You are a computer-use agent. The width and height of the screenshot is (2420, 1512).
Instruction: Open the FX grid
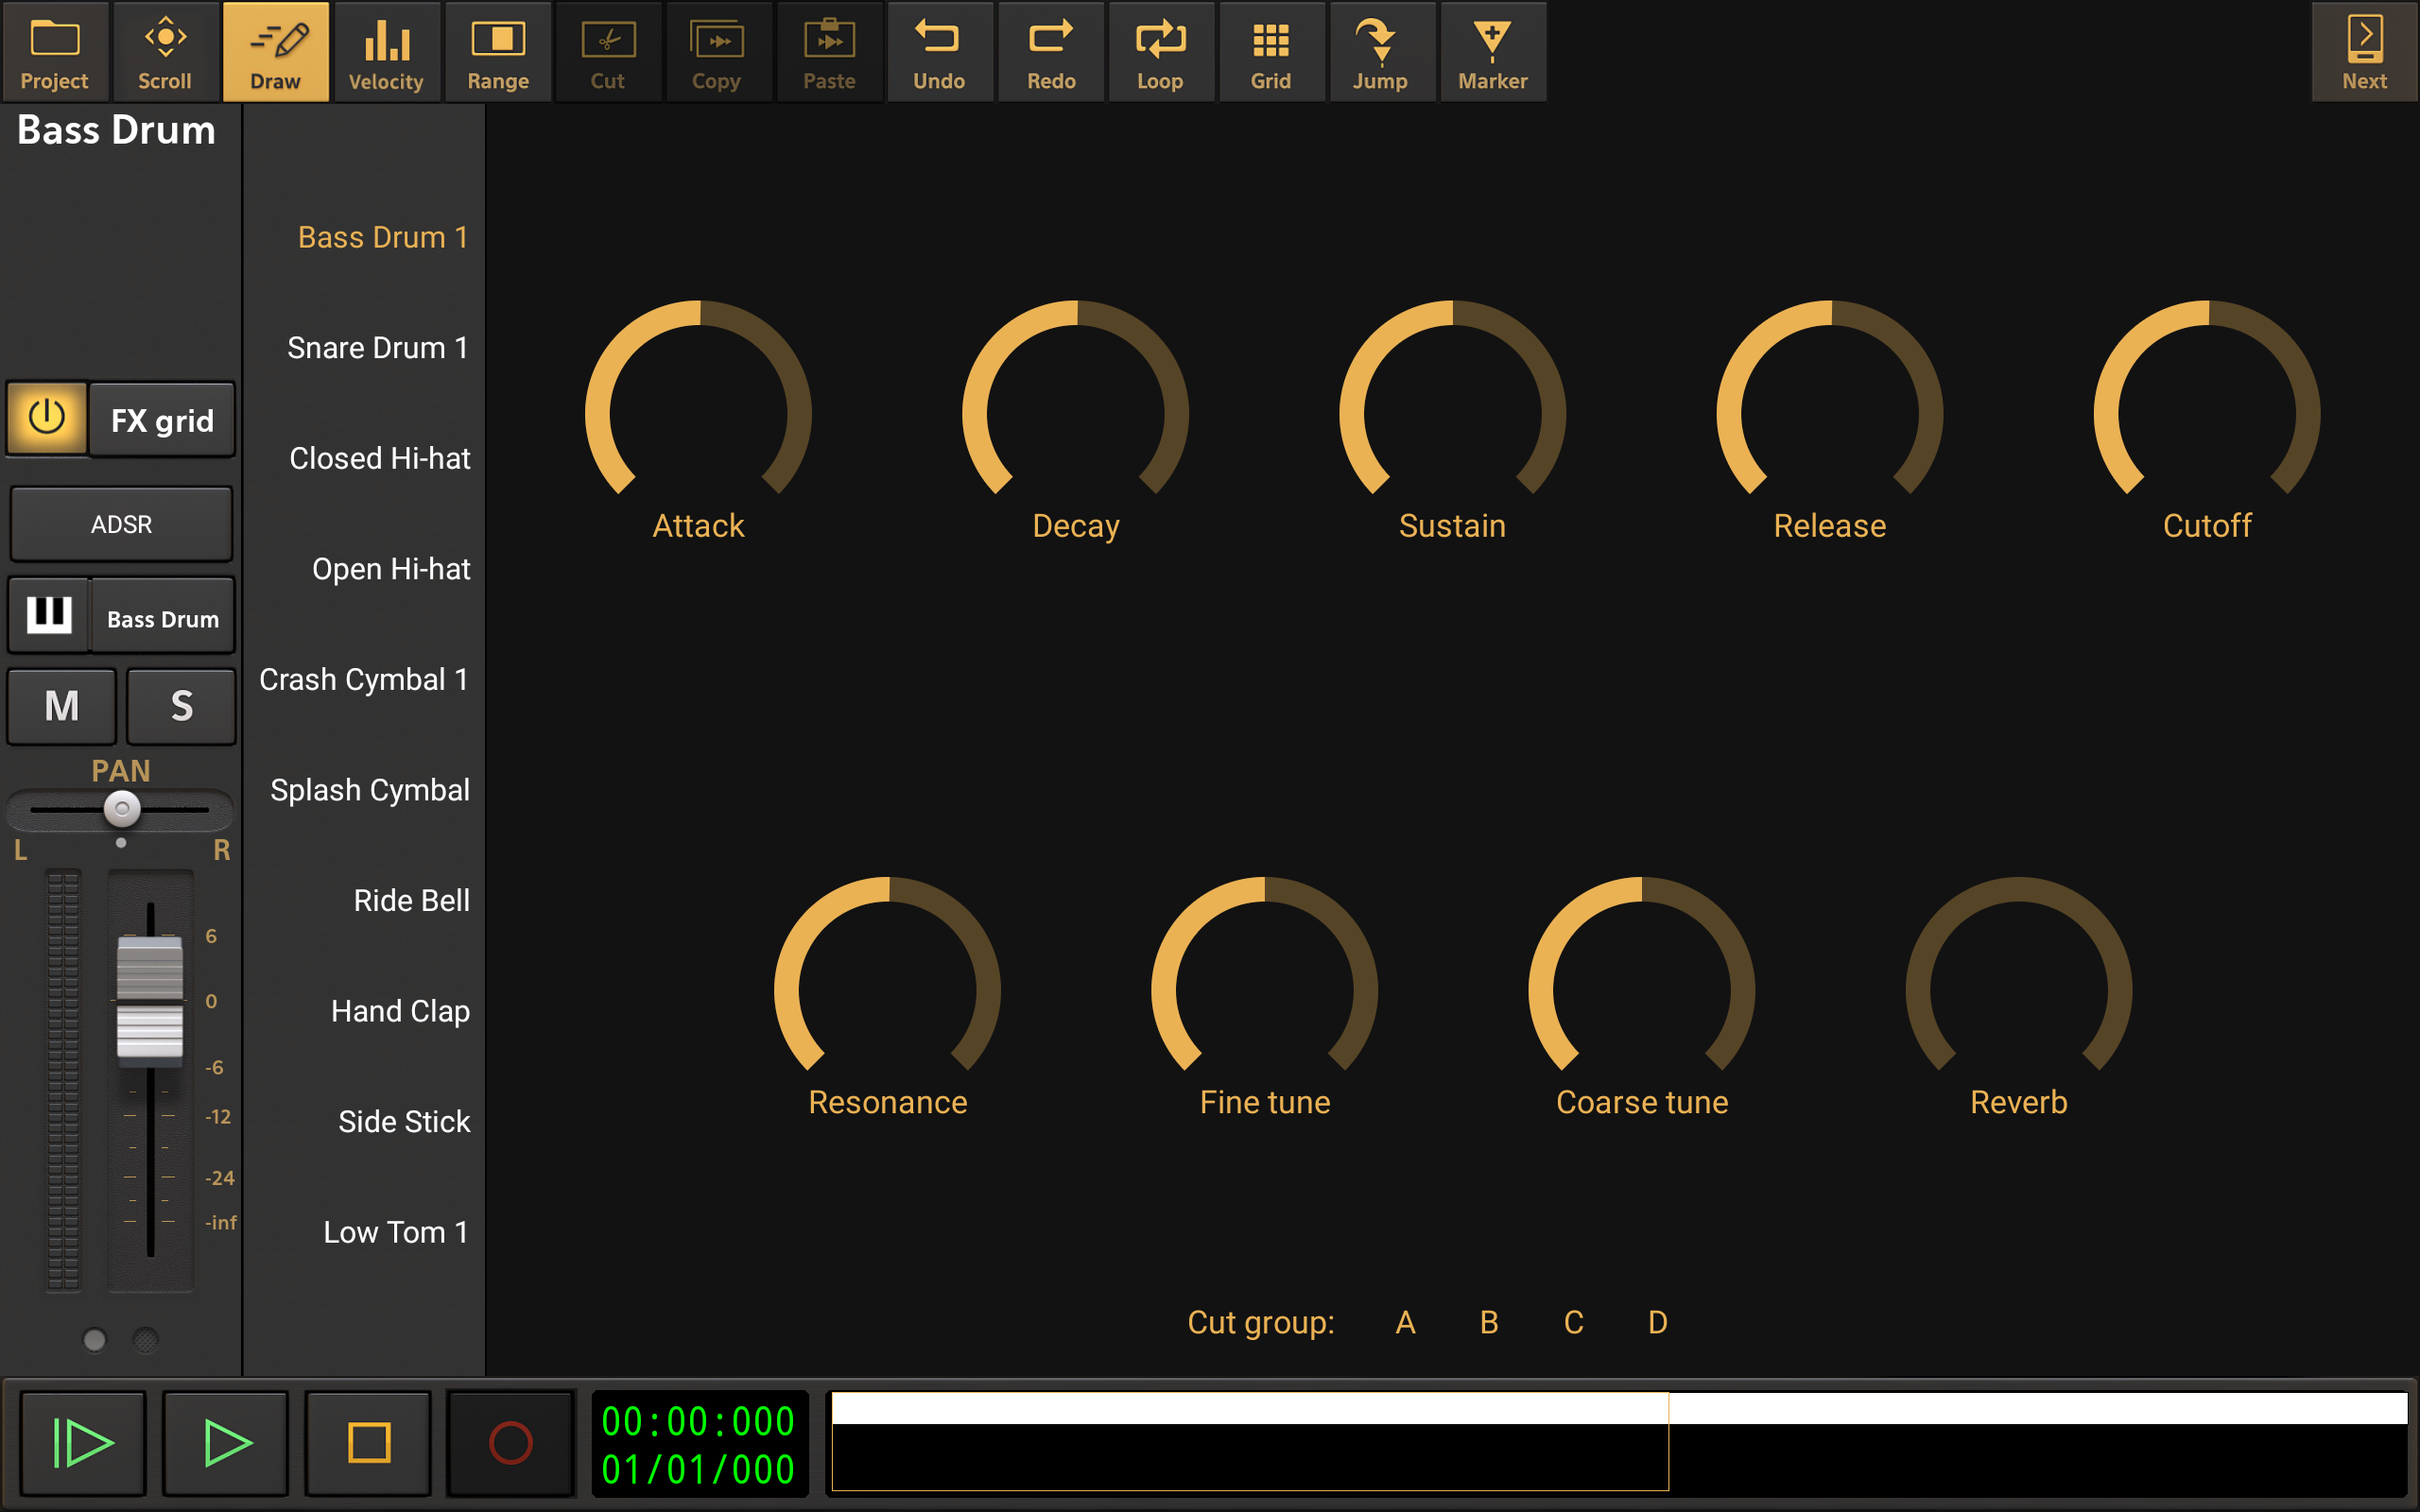[x=162, y=420]
